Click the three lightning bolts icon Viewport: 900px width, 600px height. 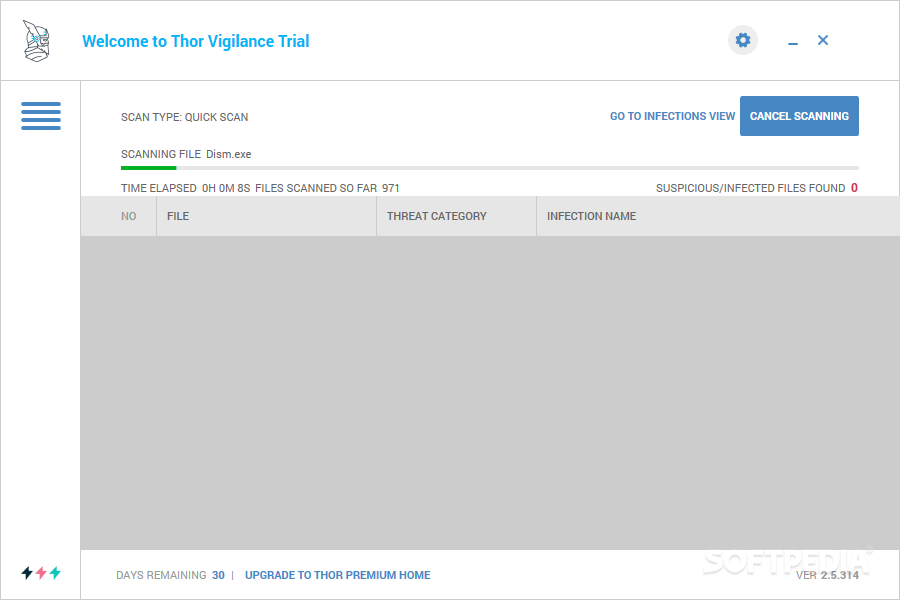pyautogui.click(x=41, y=572)
